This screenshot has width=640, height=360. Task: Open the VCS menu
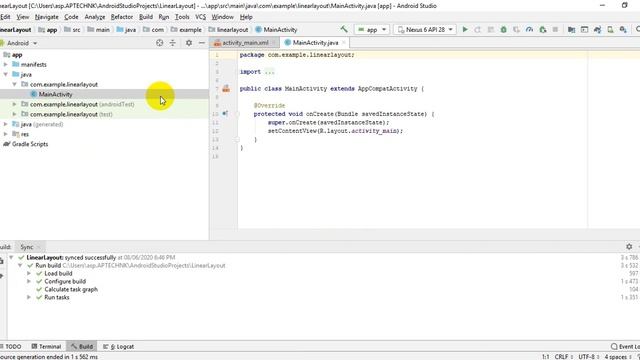(200, 17)
